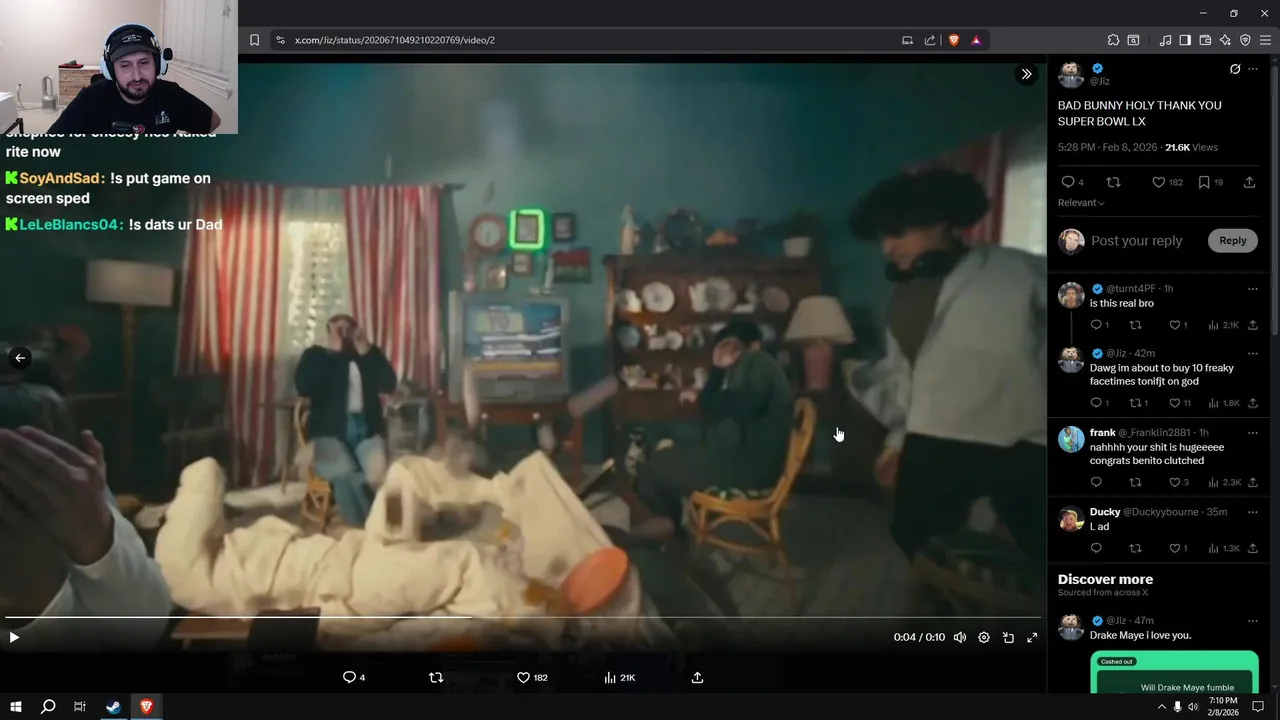Seek on the video progress bar
The image size is (1280, 720).
tap(523, 617)
